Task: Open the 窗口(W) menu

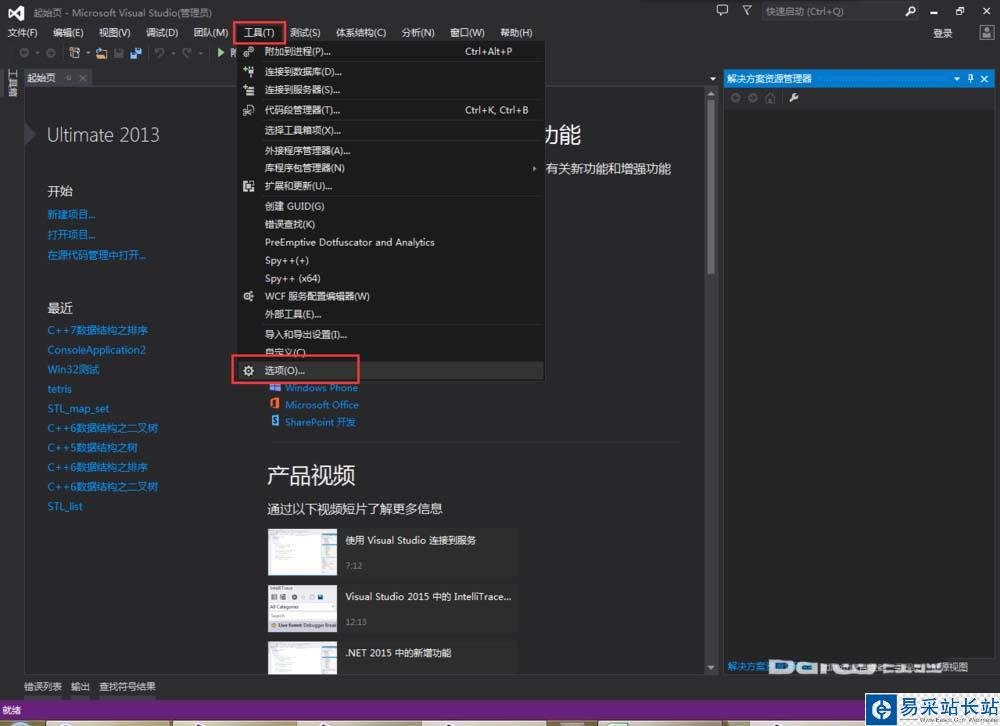Action: pos(467,33)
